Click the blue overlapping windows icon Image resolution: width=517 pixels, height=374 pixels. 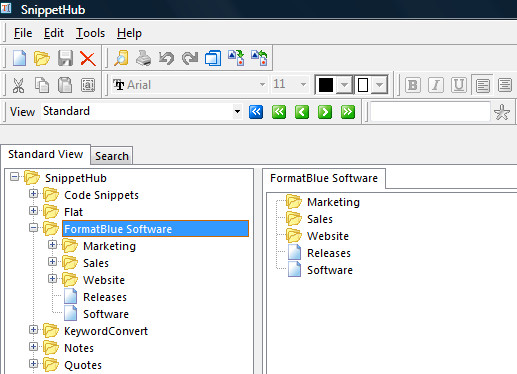[x=213, y=58]
